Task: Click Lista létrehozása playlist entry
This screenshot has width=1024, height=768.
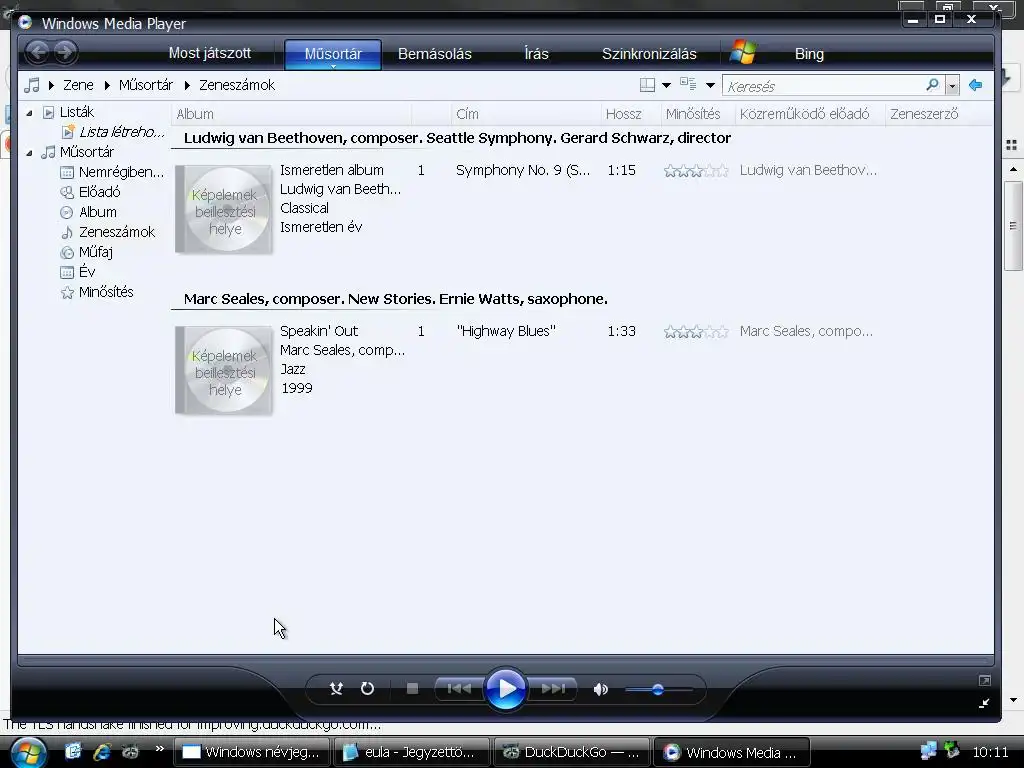Action: [121, 132]
